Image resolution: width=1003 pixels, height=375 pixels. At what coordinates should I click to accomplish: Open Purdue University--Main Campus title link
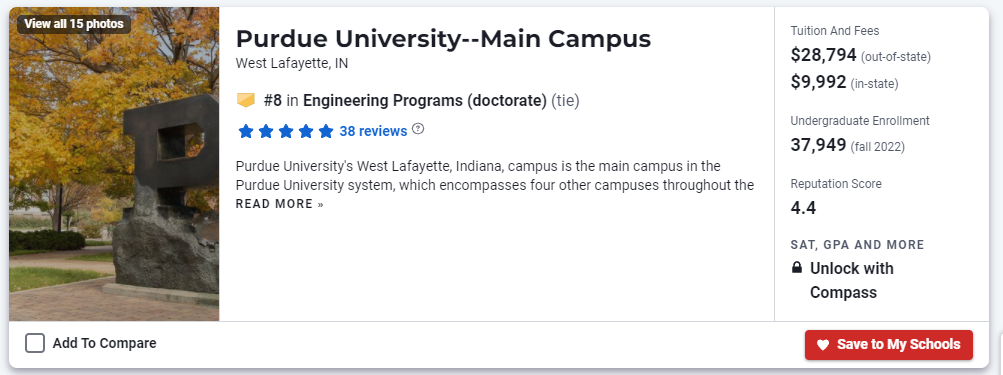coord(443,39)
